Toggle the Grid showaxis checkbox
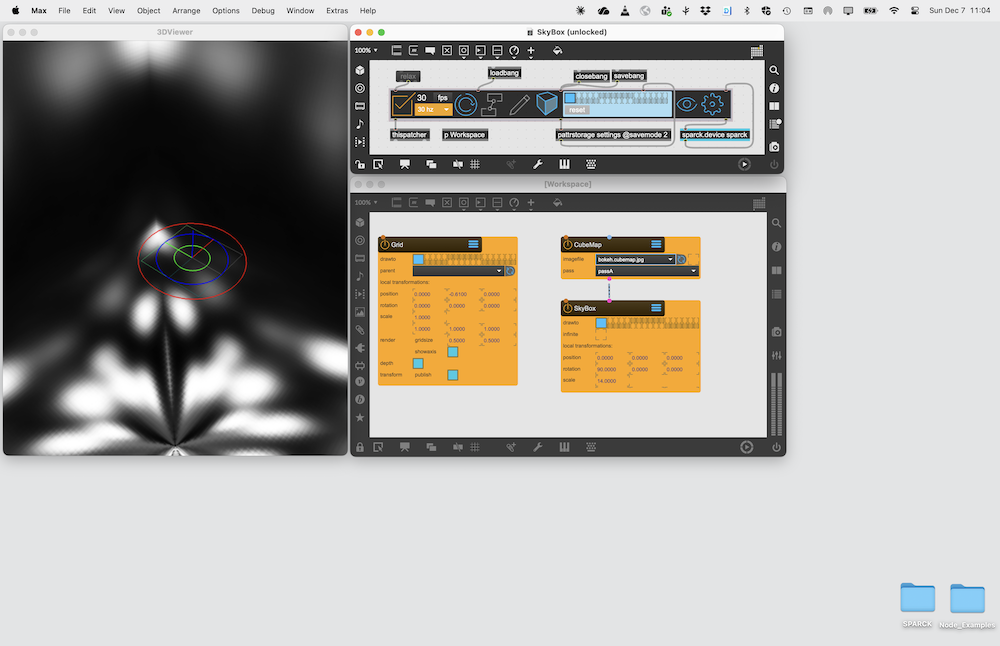This screenshot has height=646, width=1000. (452, 352)
